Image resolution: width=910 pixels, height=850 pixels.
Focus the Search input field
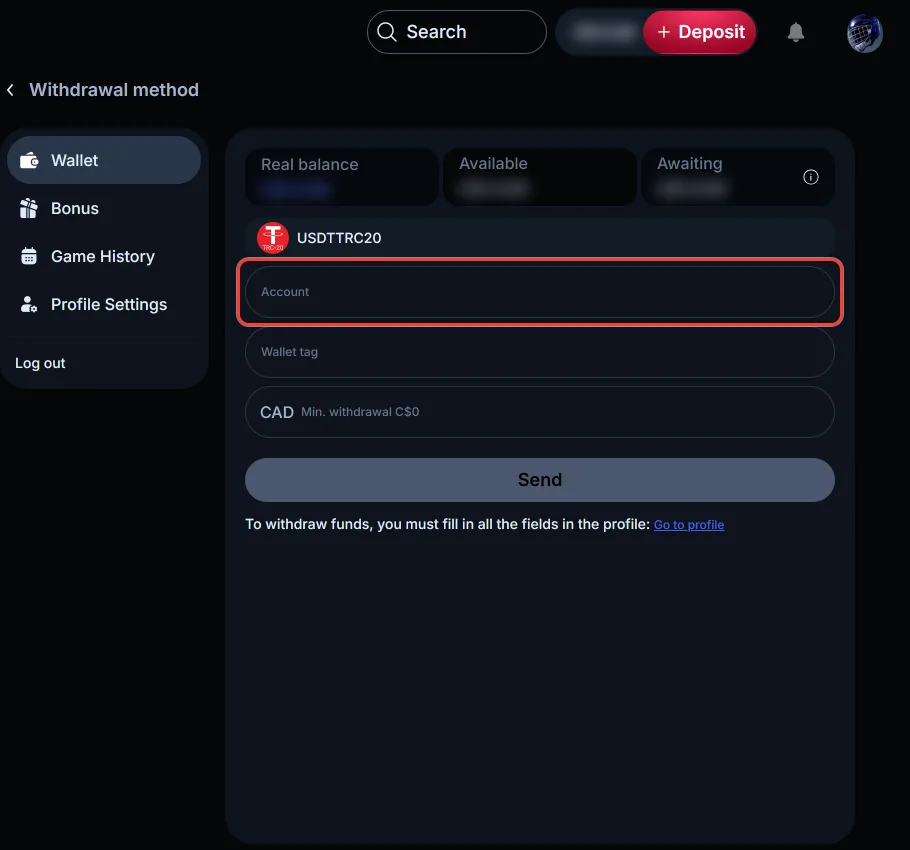(457, 32)
